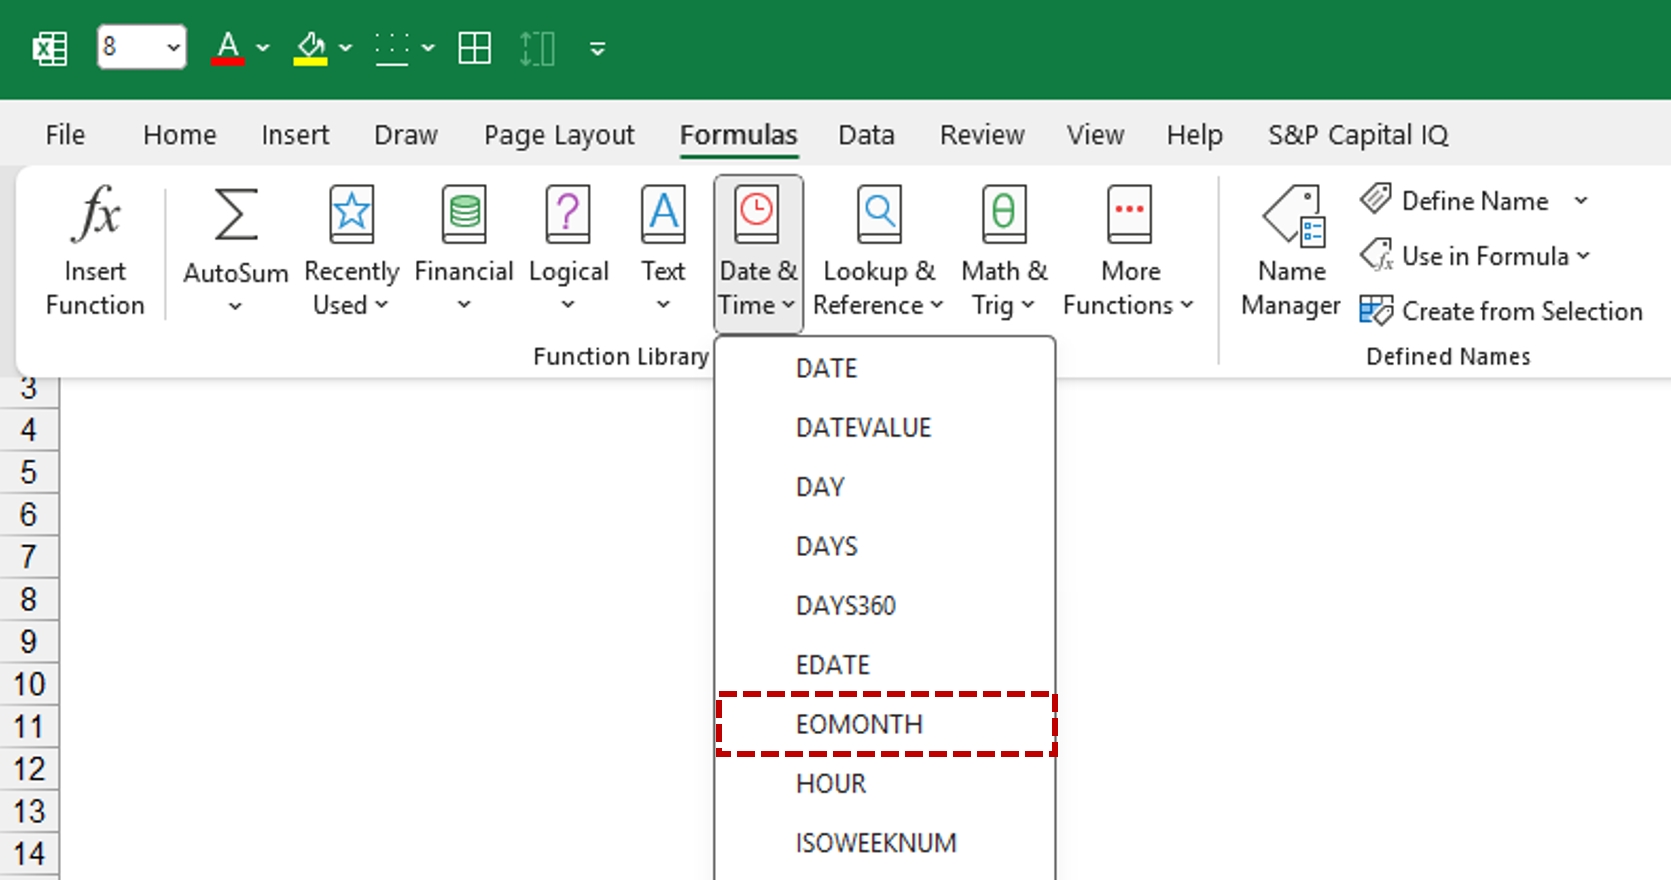
Task: Open Math & Trig functions
Action: click(1004, 250)
